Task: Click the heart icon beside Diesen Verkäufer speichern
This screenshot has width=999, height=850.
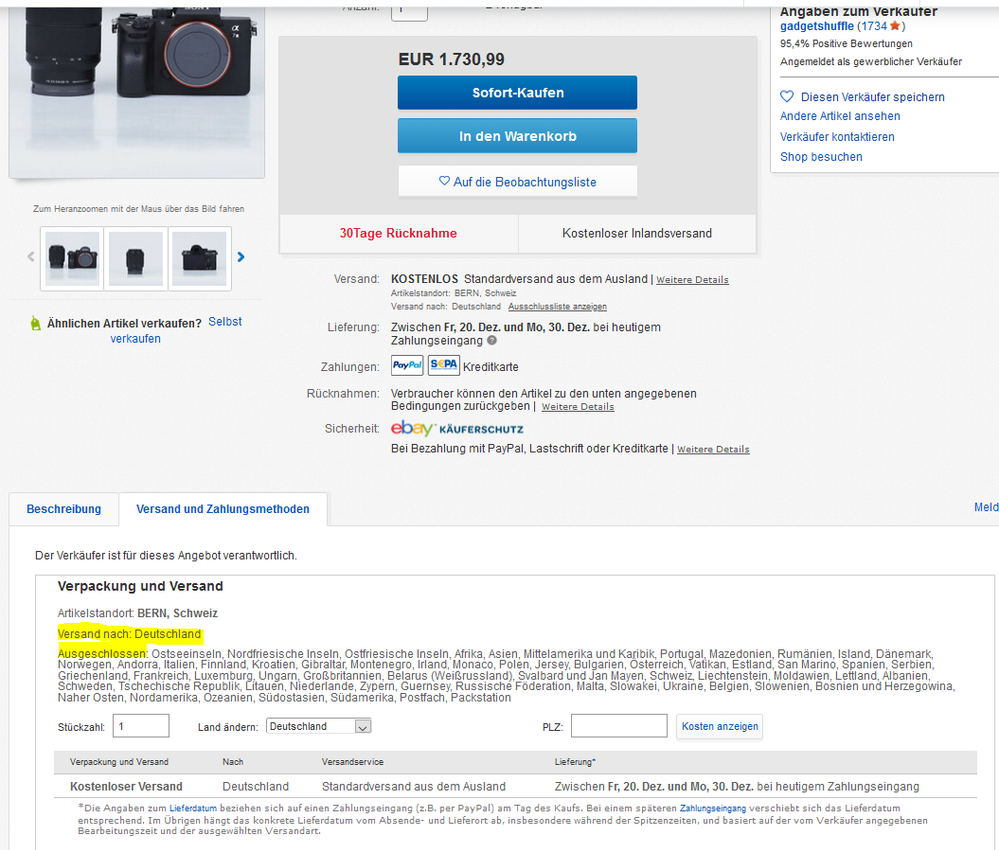Action: (787, 97)
